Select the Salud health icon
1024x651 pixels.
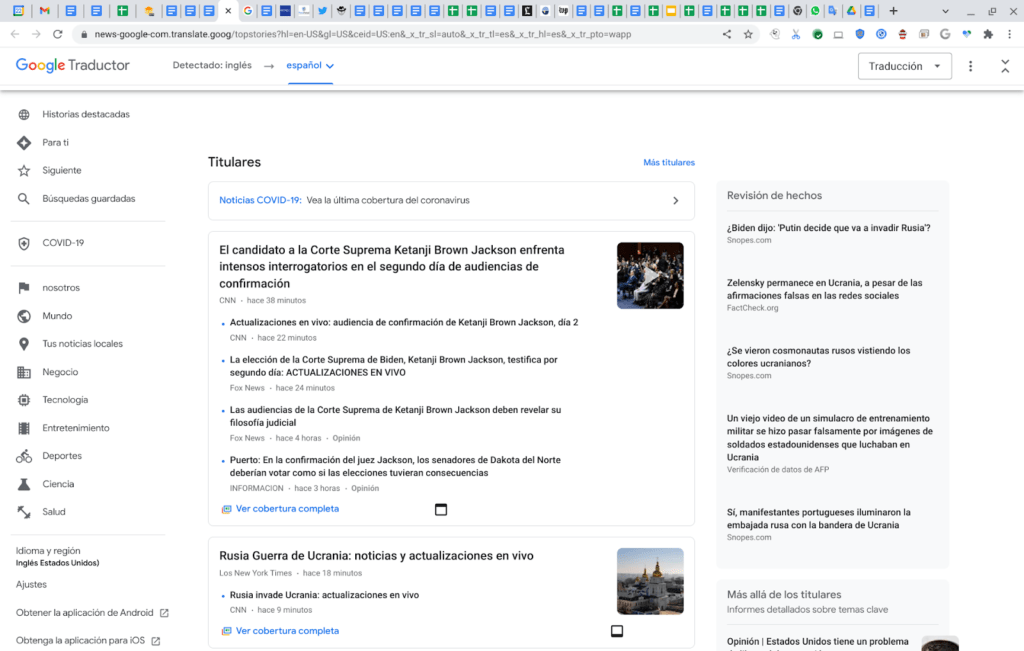click(x=24, y=512)
